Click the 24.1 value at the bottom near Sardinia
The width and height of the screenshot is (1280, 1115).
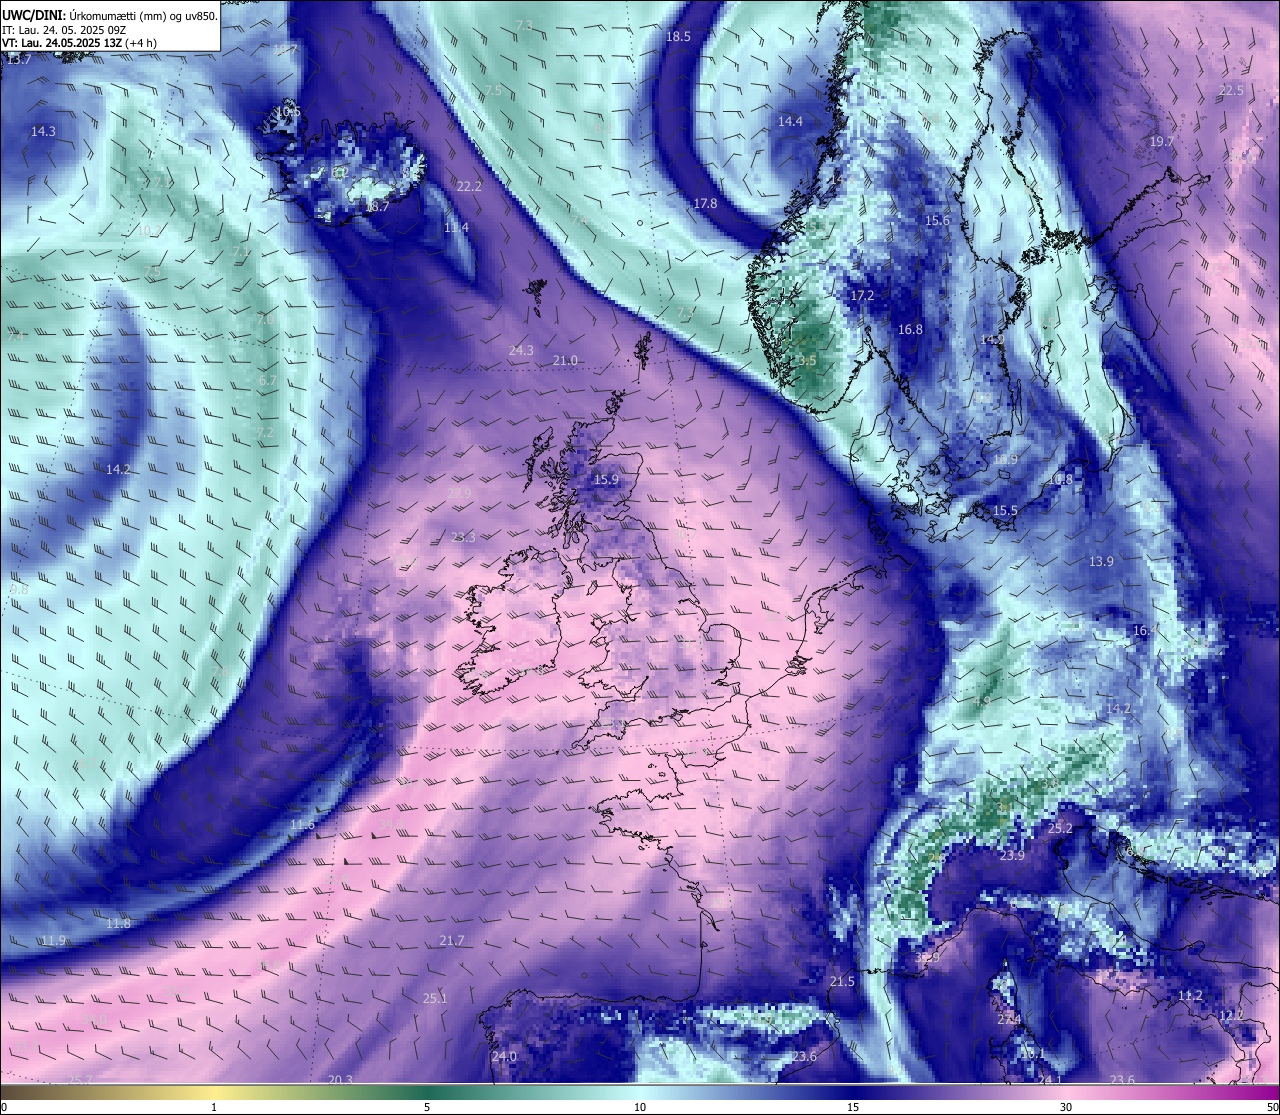point(1050,1080)
